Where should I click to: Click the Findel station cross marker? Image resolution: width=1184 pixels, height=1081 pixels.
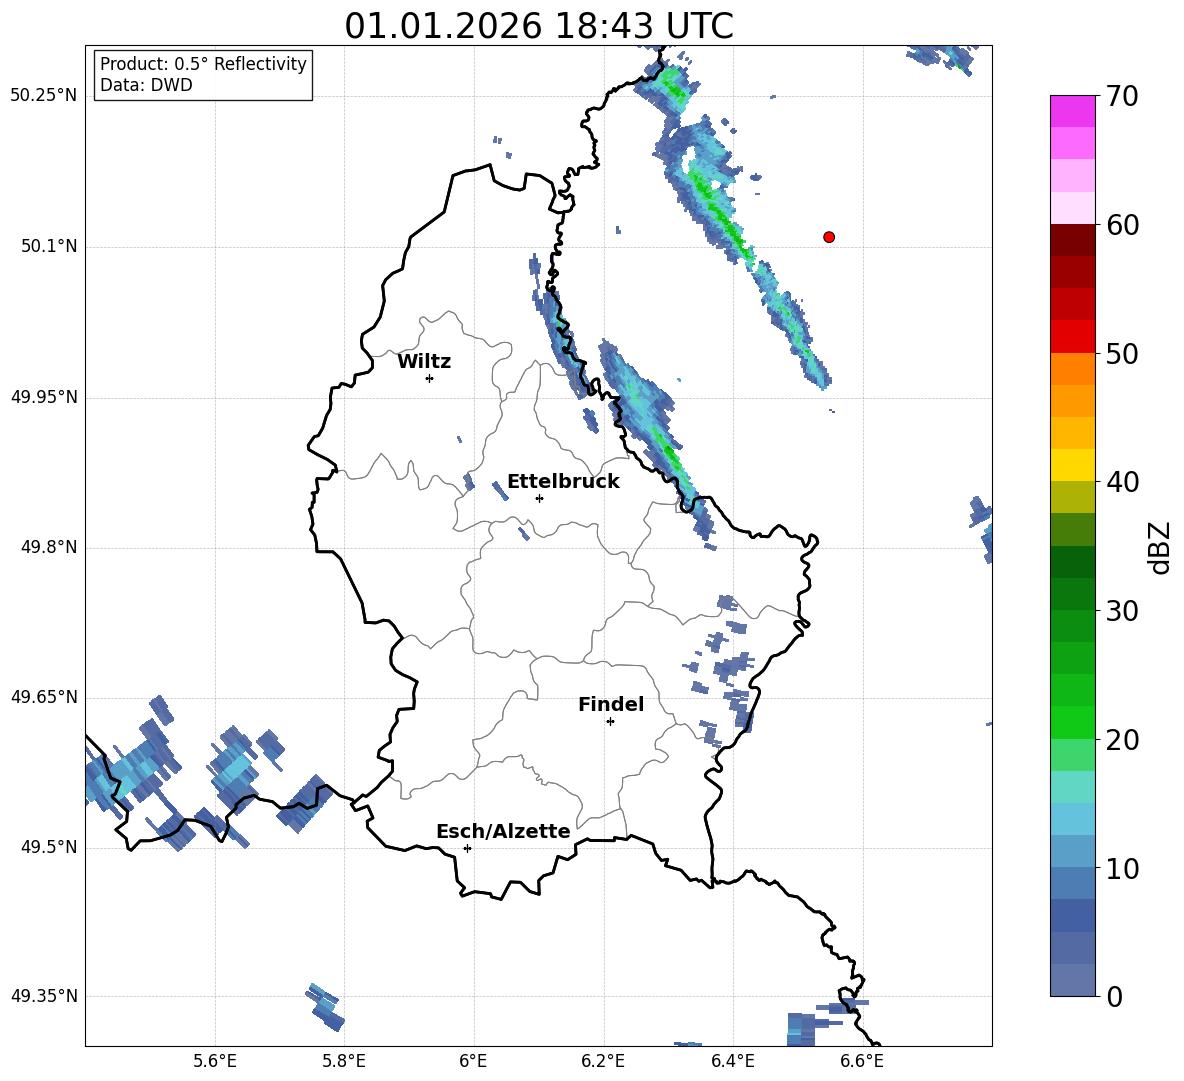tap(610, 722)
